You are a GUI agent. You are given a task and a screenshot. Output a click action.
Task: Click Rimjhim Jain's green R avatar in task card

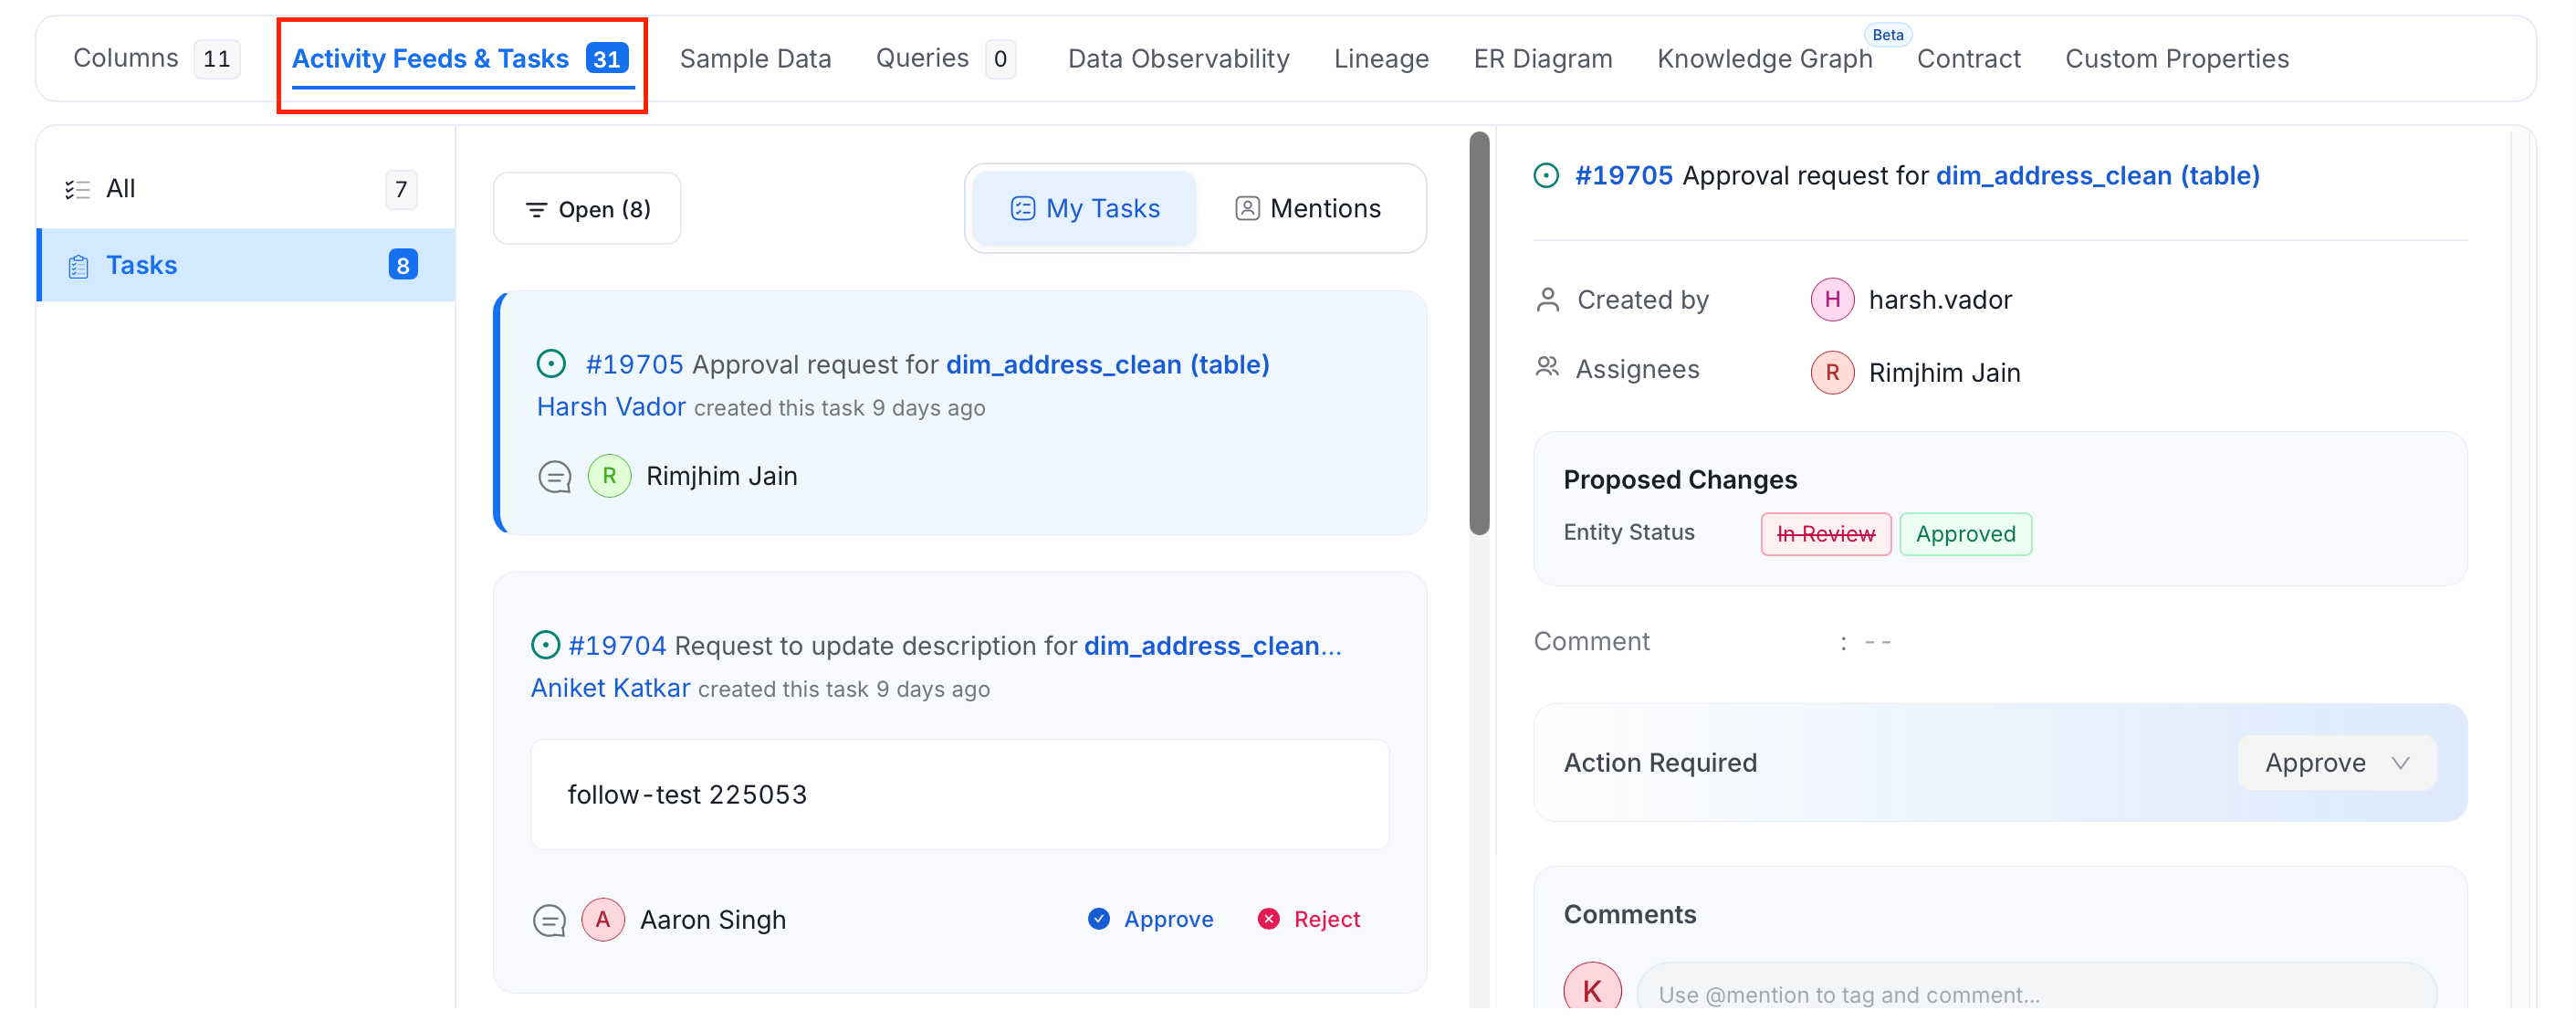(x=609, y=476)
